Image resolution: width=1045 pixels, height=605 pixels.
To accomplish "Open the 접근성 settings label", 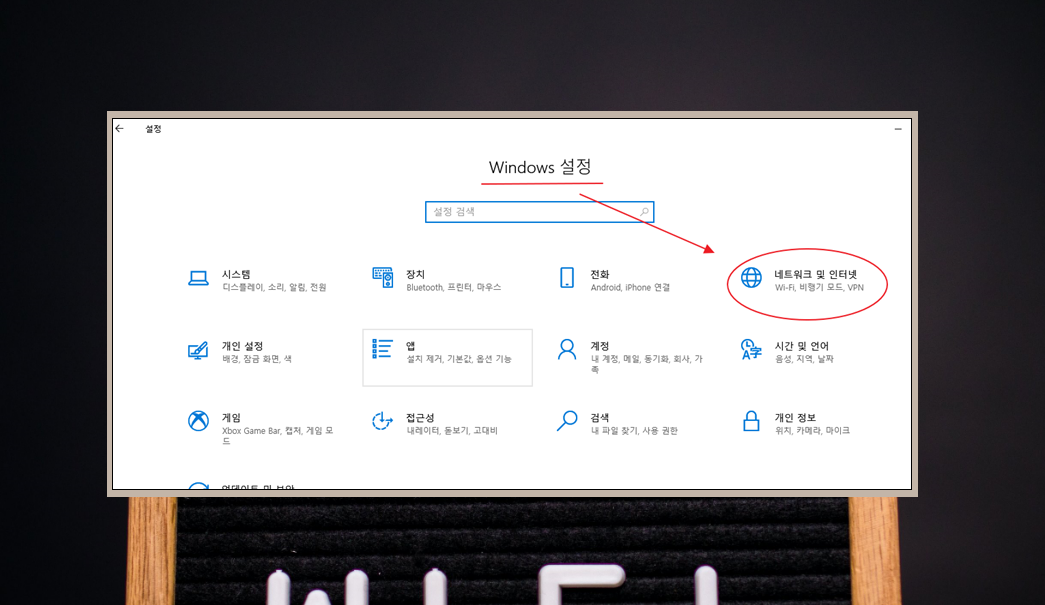I will [x=420, y=418].
